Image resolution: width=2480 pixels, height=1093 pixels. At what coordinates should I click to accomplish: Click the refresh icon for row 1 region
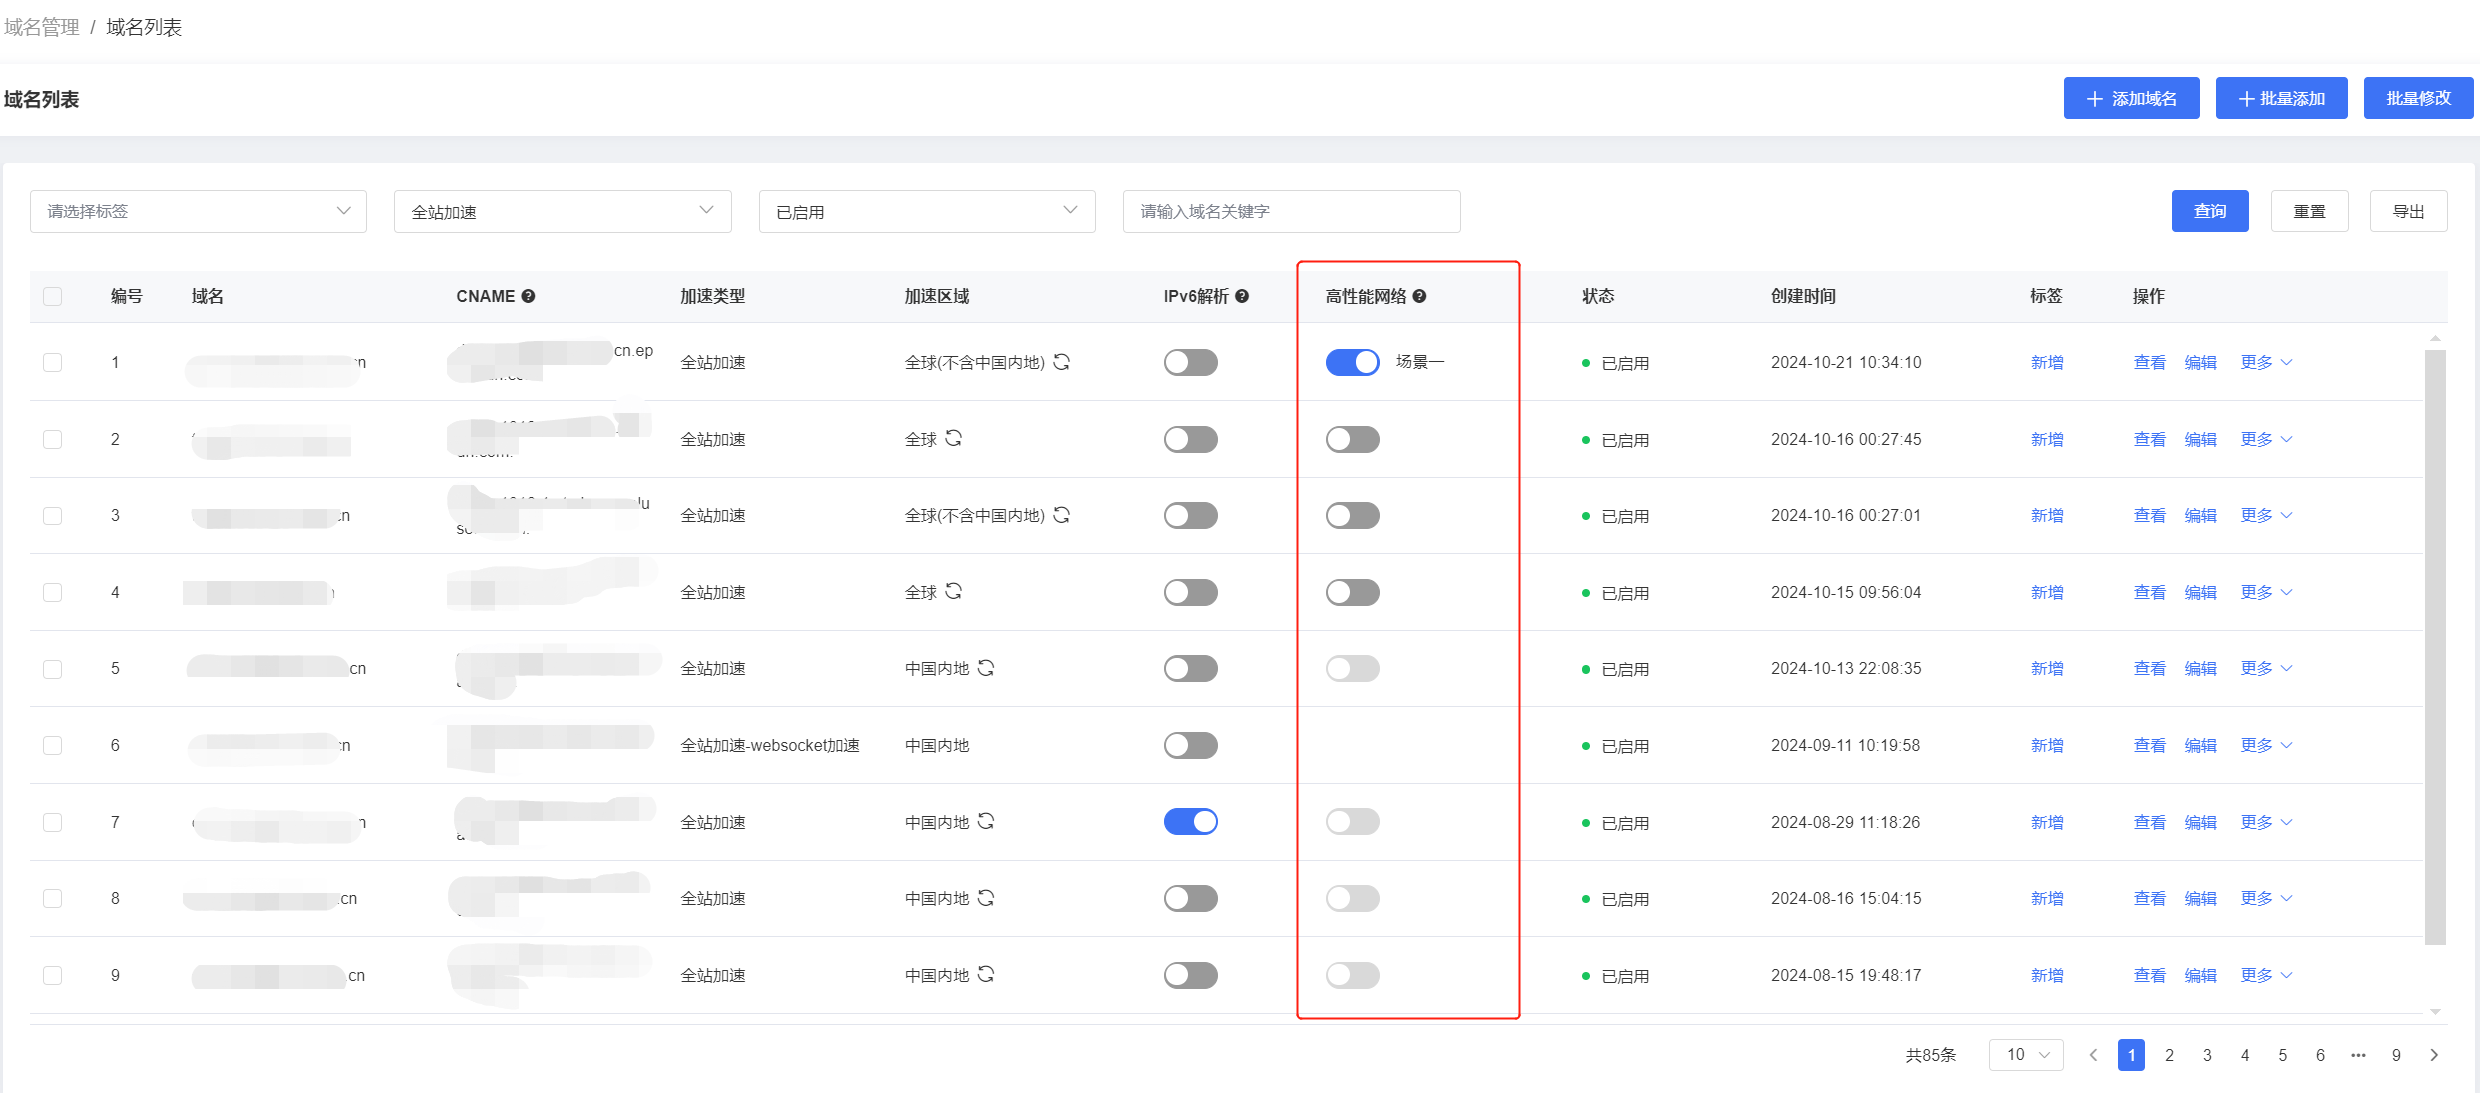[x=1062, y=362]
